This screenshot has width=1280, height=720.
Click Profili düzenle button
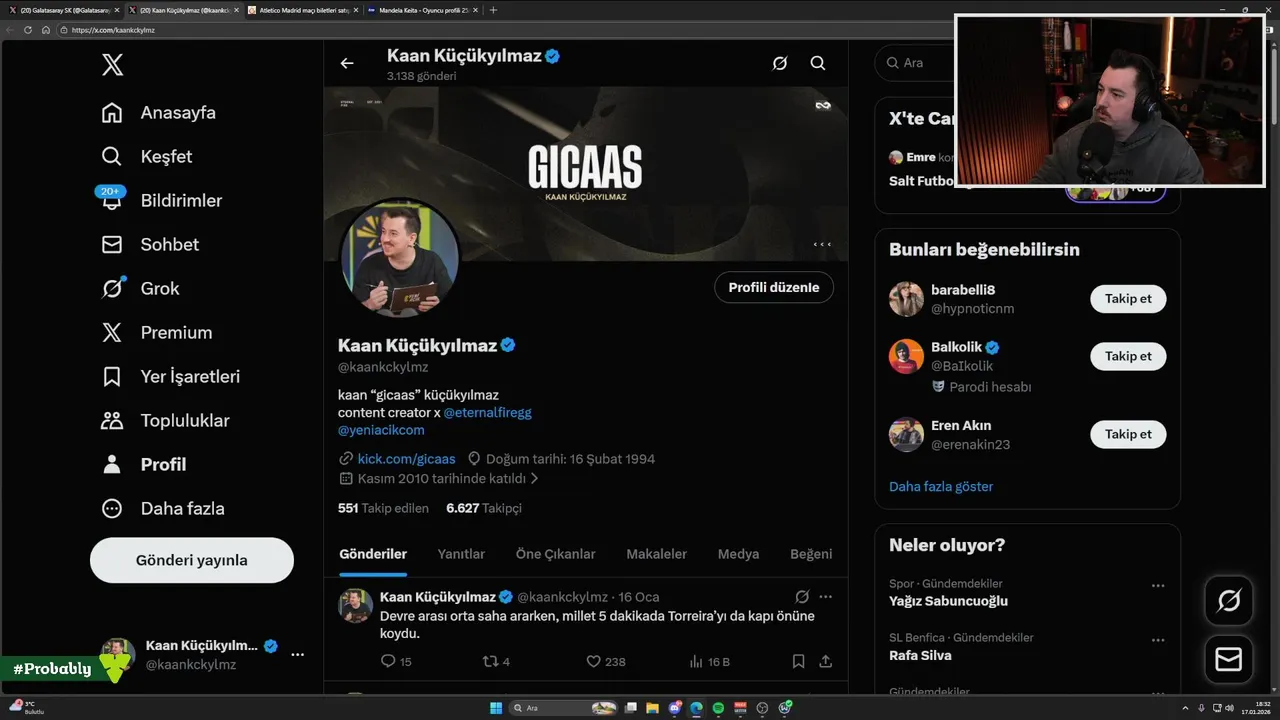click(774, 287)
